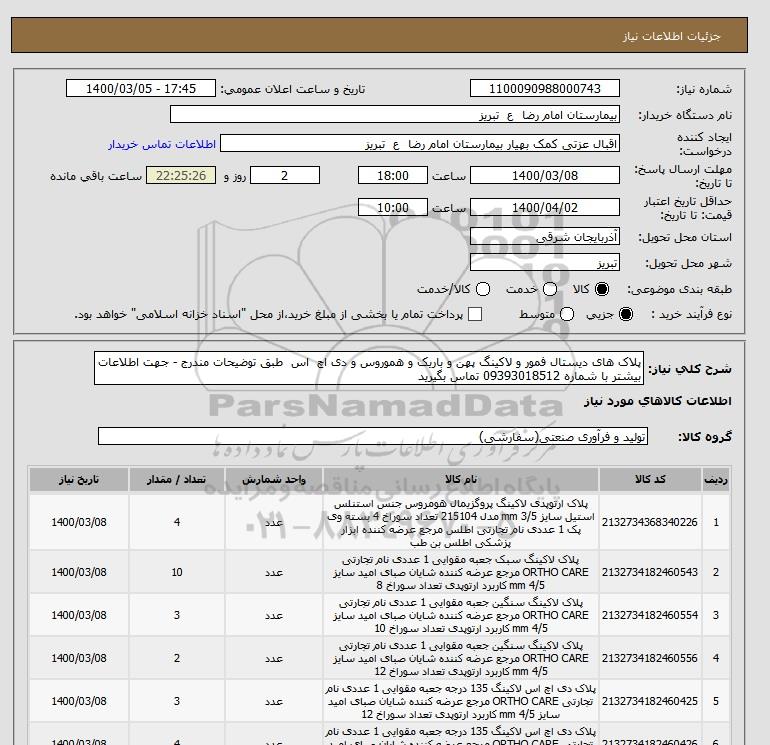This screenshot has width=770, height=745.
Task: Click the row 2 item name with 8 holes
Action: coord(461,573)
